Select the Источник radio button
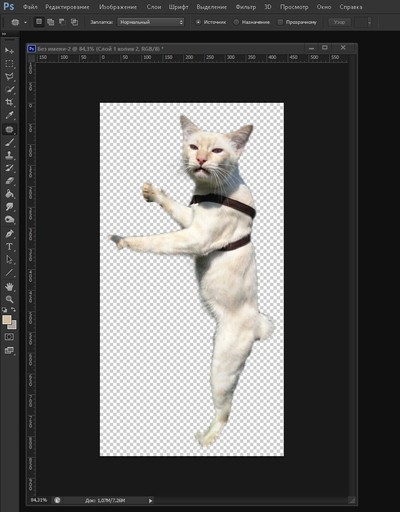This screenshot has width=400, height=512. [198, 22]
